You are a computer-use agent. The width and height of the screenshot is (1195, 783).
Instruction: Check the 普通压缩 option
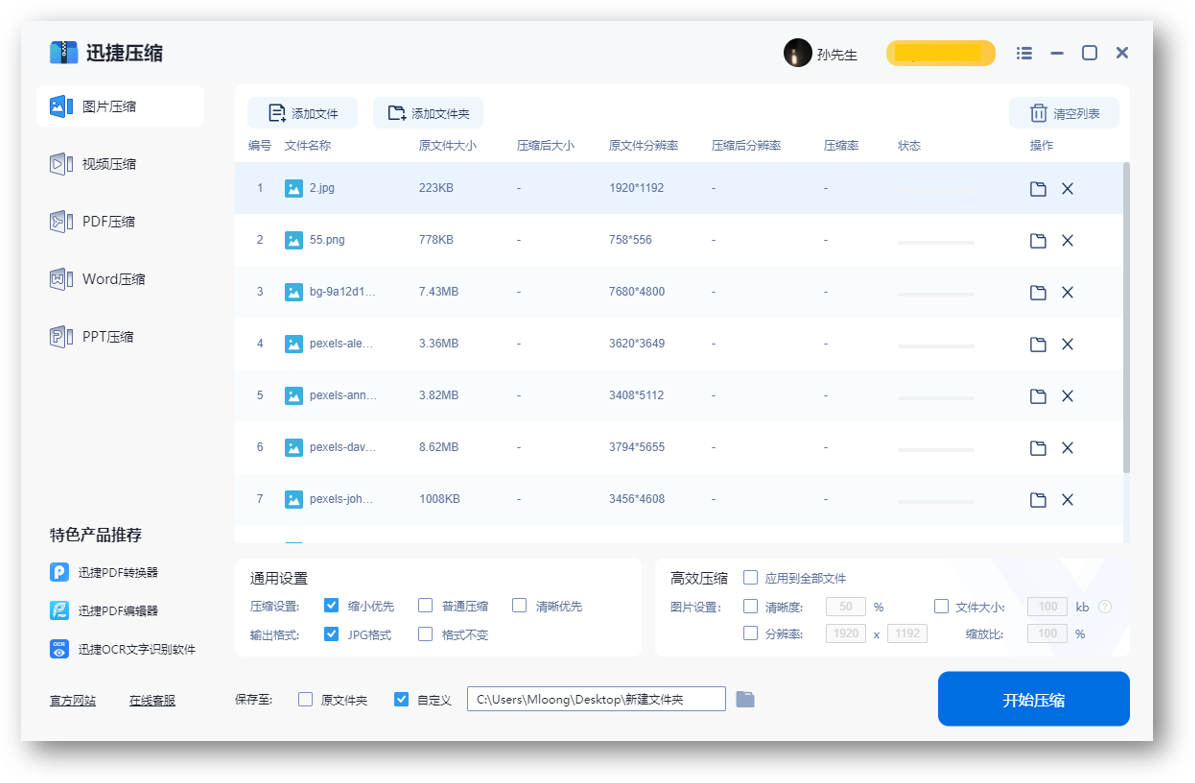(425, 605)
